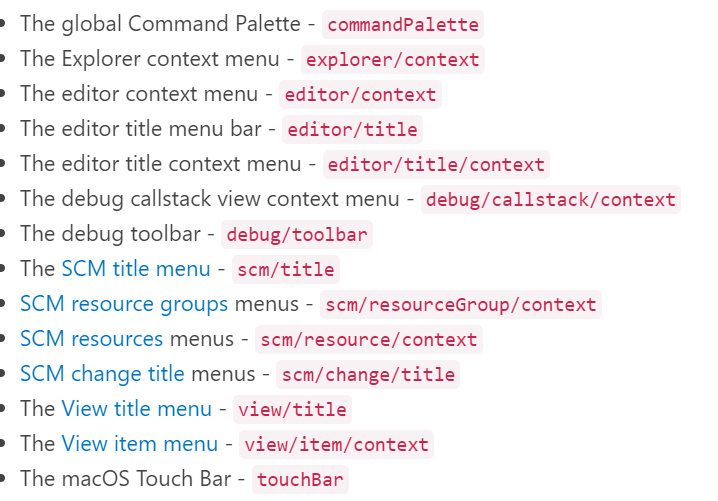Image resolution: width=718 pixels, height=501 pixels.
Task: Open the SCM title menu link
Action: pyautogui.click(x=136, y=269)
